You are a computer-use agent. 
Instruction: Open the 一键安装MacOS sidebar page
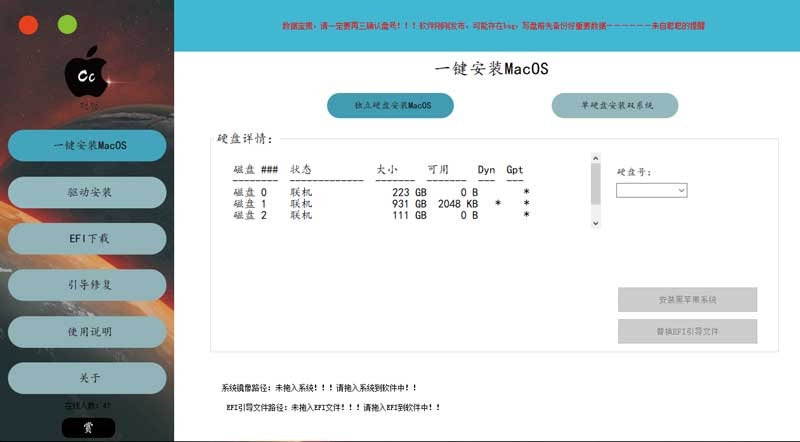(87, 145)
